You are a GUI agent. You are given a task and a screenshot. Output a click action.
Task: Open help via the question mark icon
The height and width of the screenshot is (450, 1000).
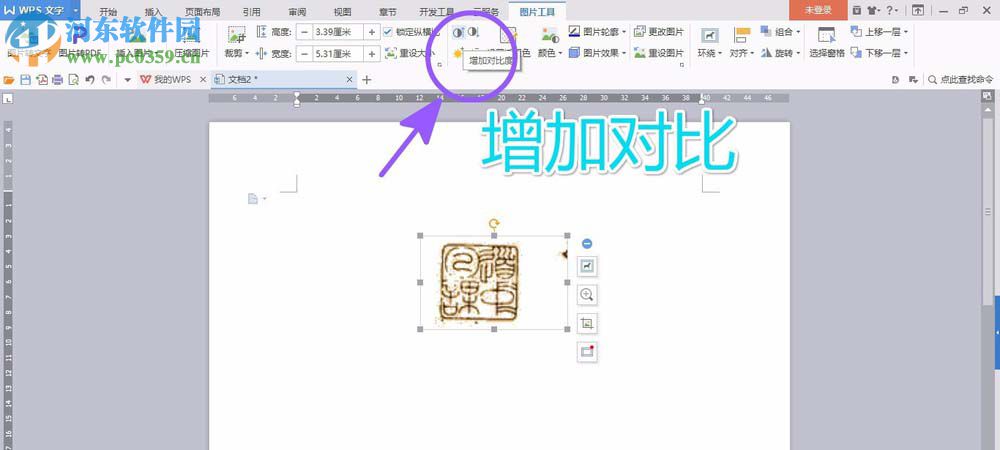pos(889,10)
